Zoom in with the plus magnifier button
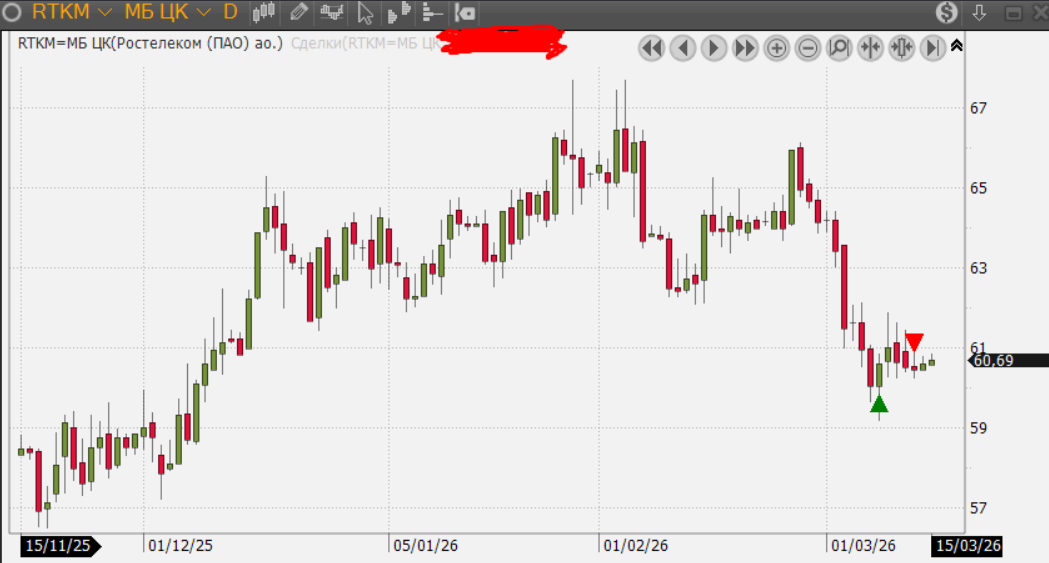Screen dimensions: 1049x563 pyautogui.click(x=777, y=47)
